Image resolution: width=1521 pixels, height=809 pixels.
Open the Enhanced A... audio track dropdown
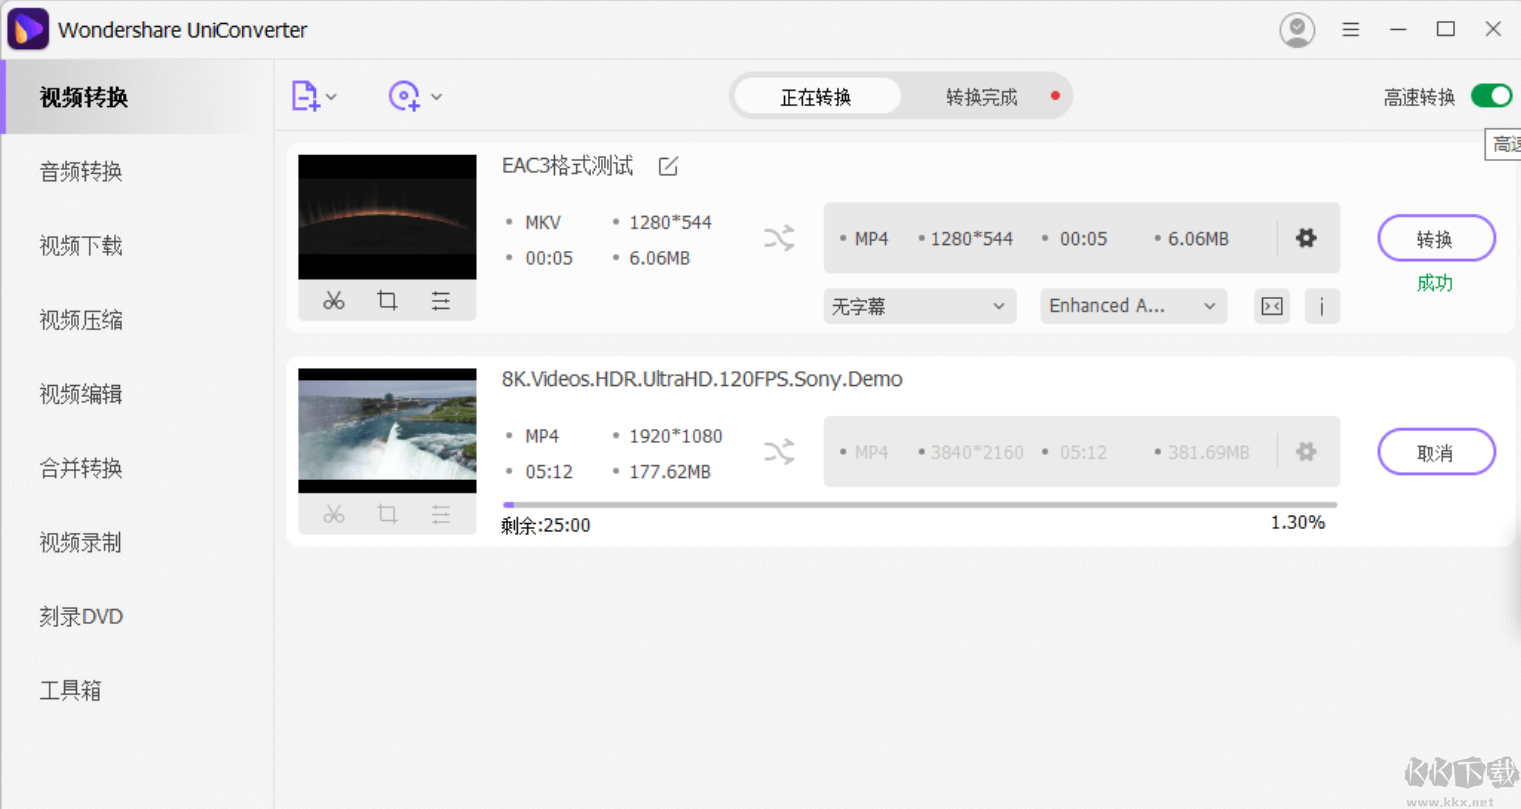coord(1134,306)
